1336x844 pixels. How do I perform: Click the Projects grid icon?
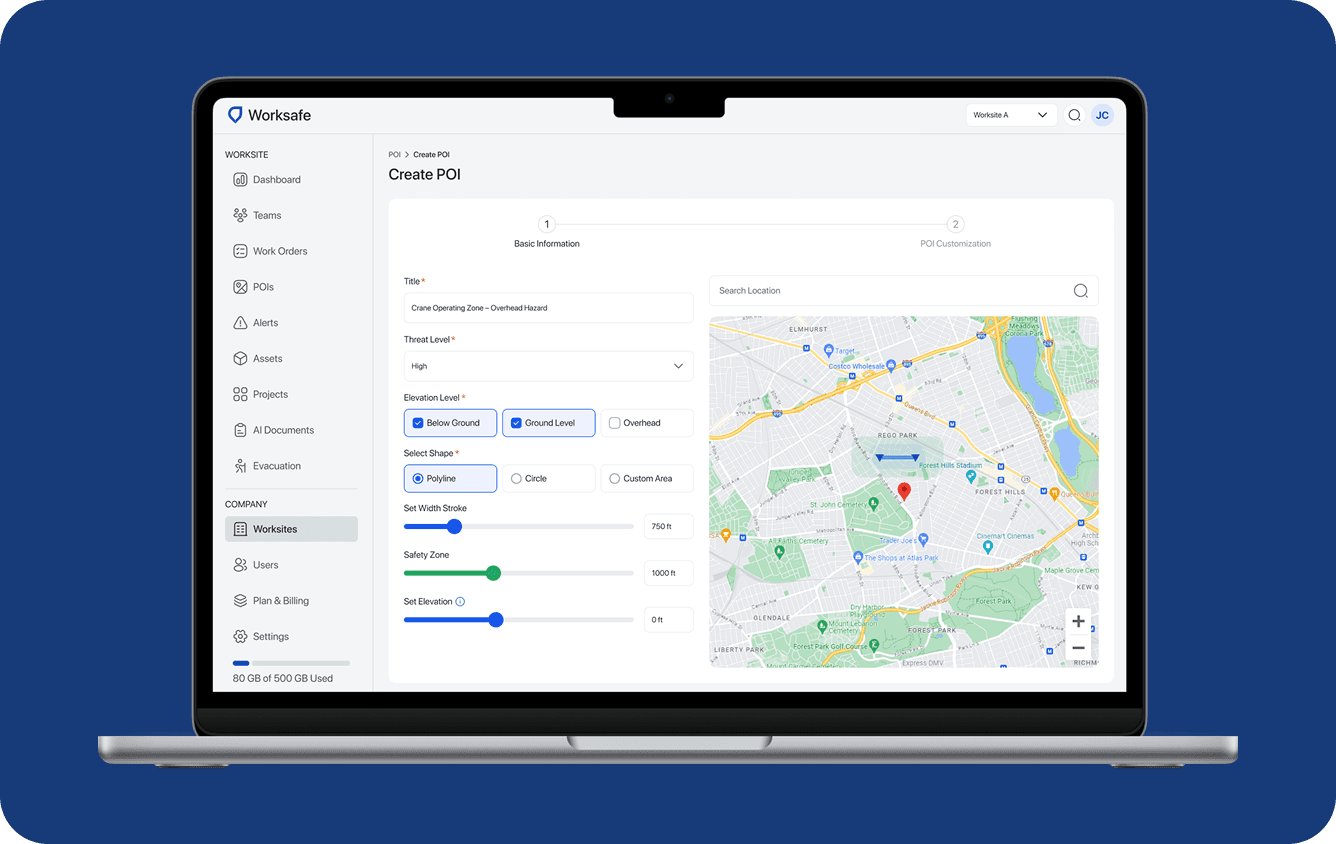[240, 394]
